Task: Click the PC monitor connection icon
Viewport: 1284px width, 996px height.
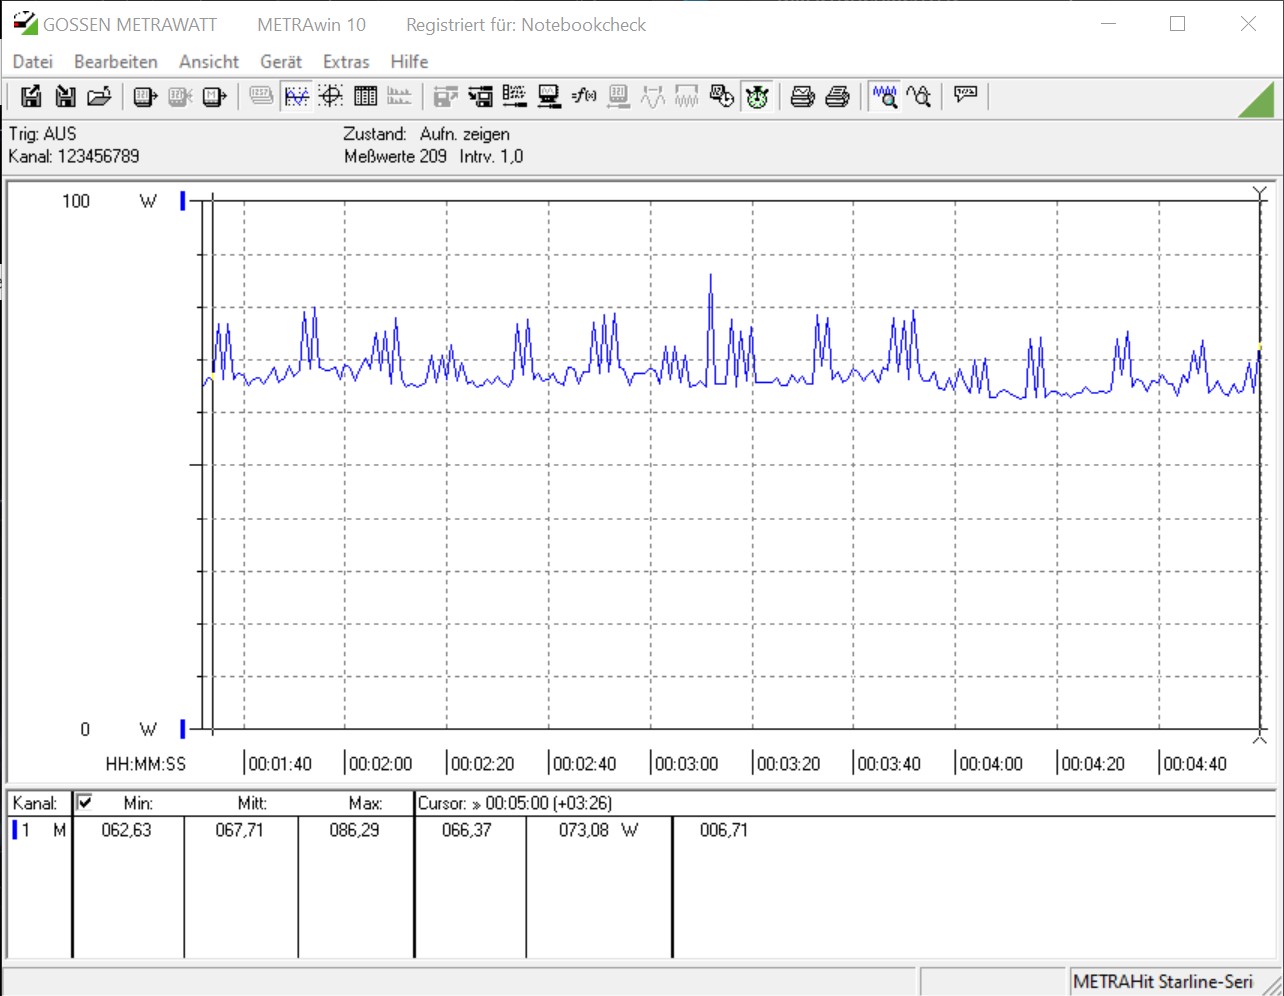Action: pyautogui.click(x=549, y=96)
